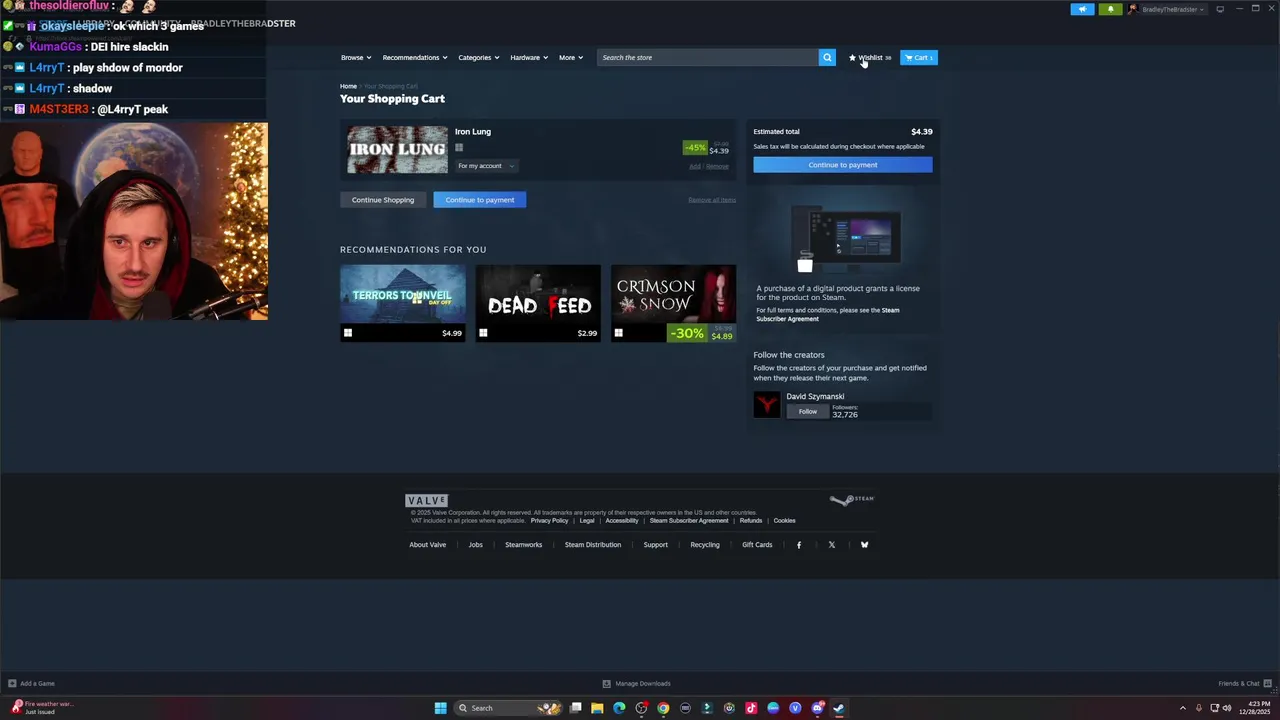
Task: Click the Steam icon in the taskbar
Action: (839, 708)
